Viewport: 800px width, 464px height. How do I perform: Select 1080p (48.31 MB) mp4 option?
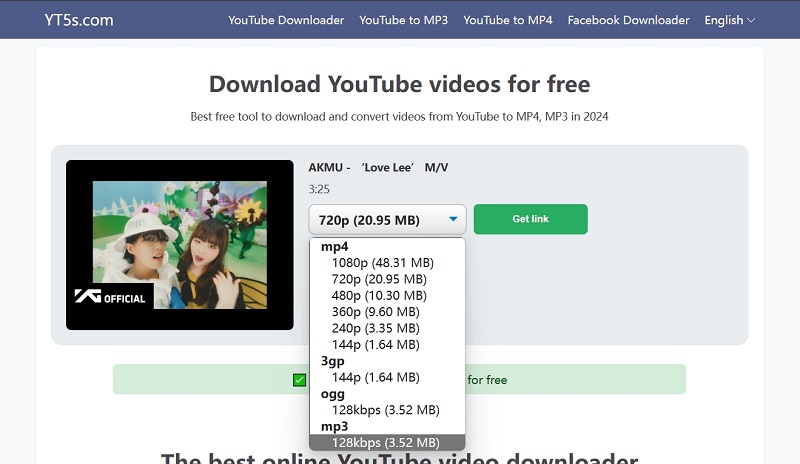[387, 263]
